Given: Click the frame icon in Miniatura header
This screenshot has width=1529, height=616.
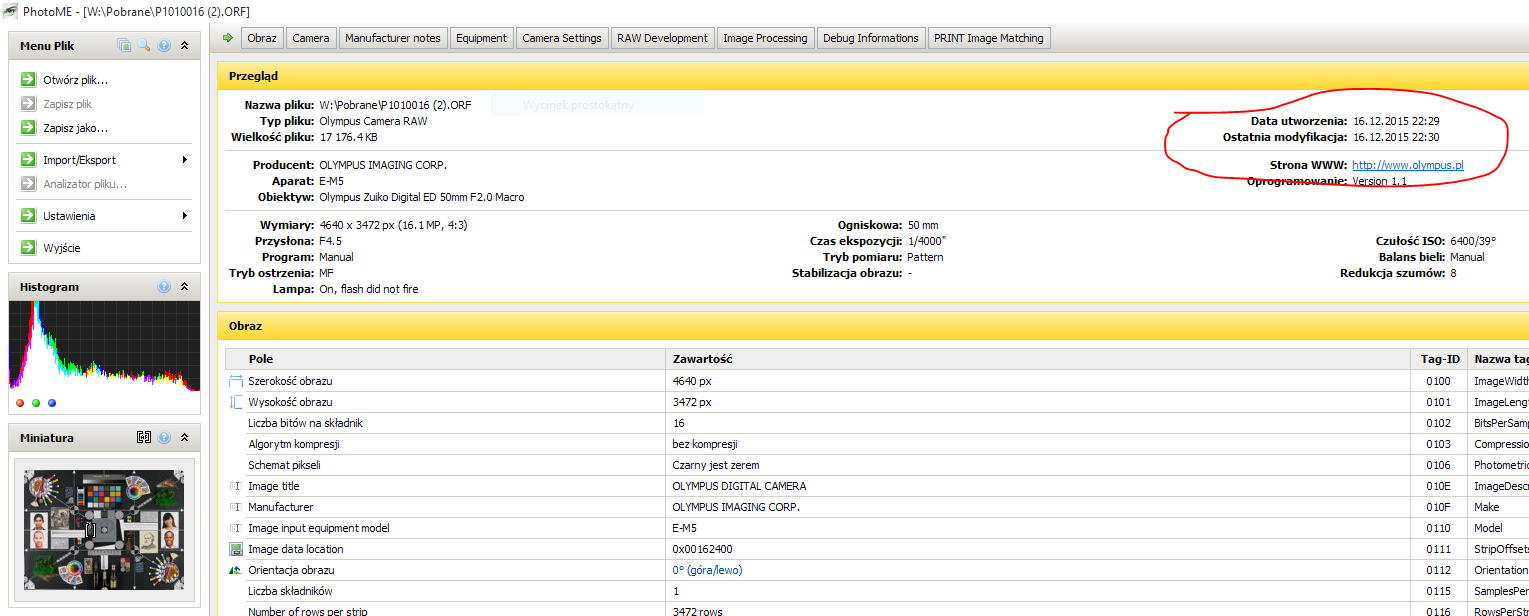Looking at the screenshot, I should click(144, 438).
